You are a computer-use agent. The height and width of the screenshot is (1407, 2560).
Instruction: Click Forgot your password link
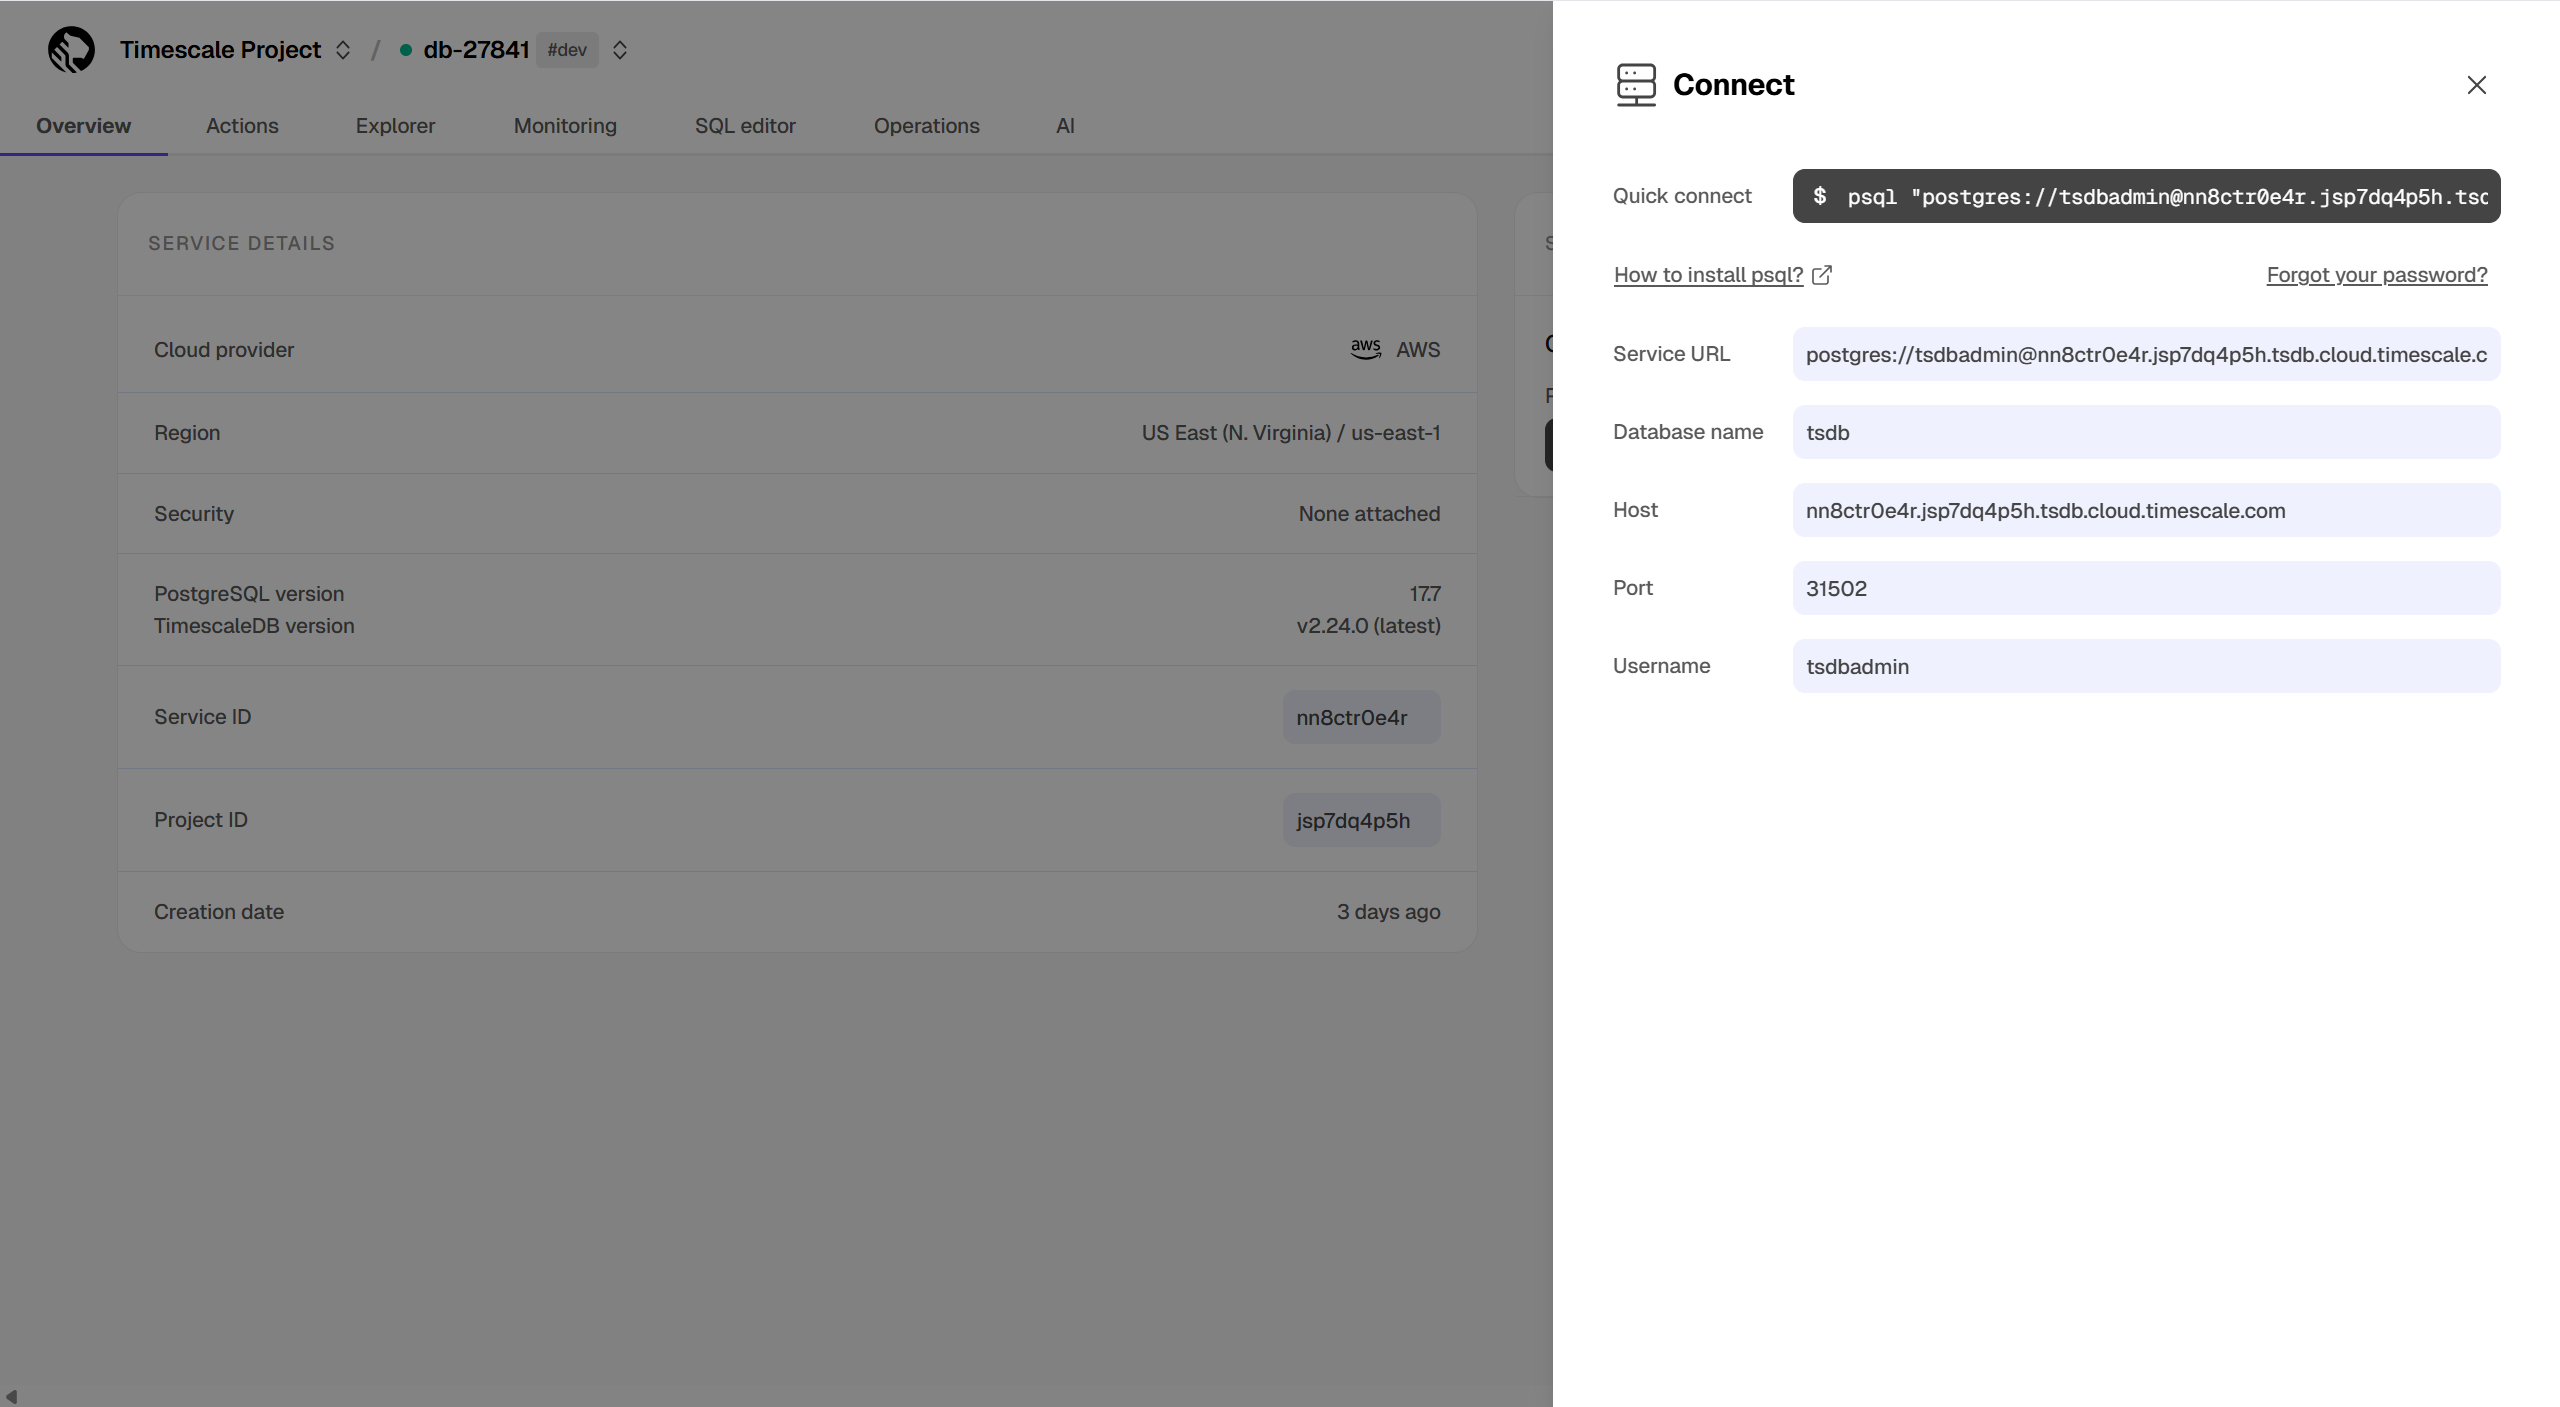pos(2376,275)
